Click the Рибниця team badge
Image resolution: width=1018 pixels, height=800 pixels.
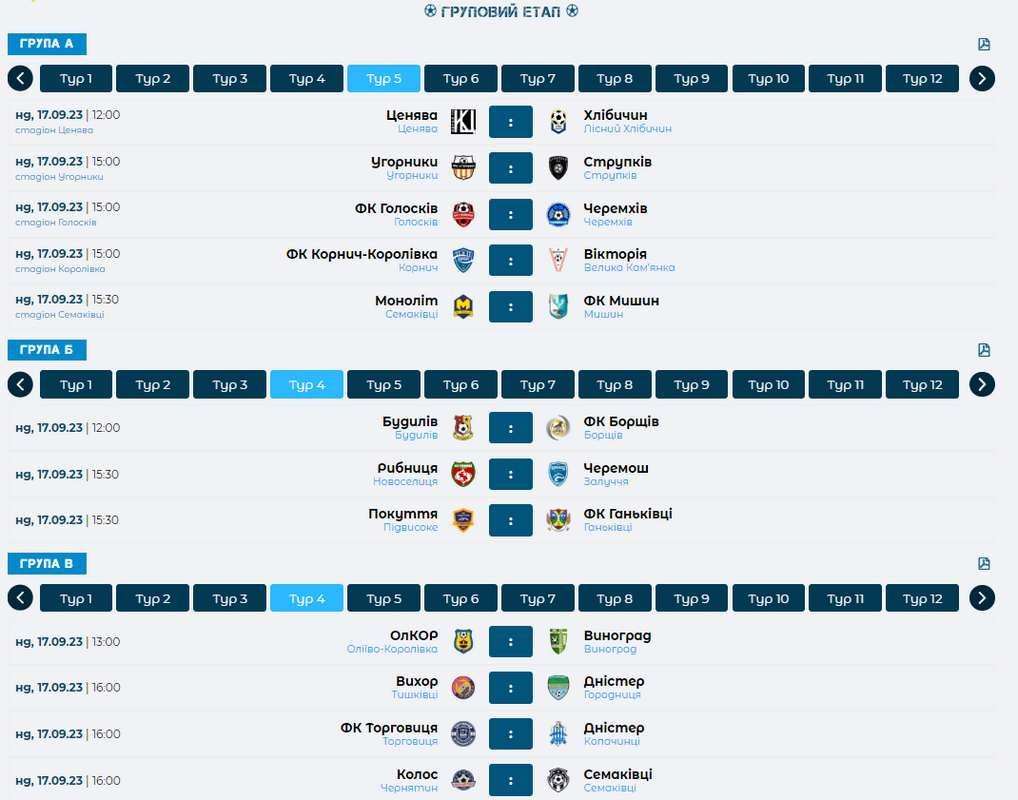(x=463, y=474)
